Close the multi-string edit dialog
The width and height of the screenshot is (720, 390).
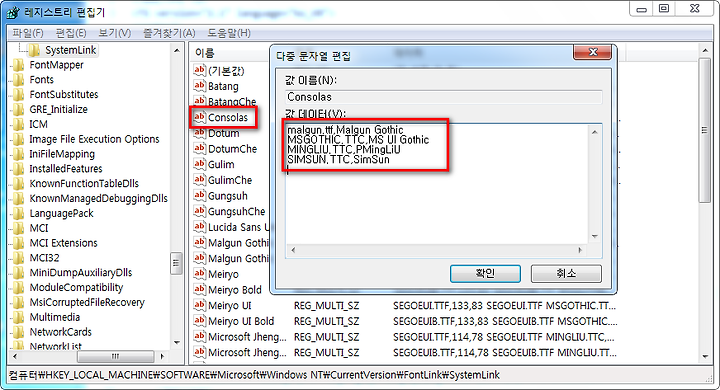pos(592,52)
